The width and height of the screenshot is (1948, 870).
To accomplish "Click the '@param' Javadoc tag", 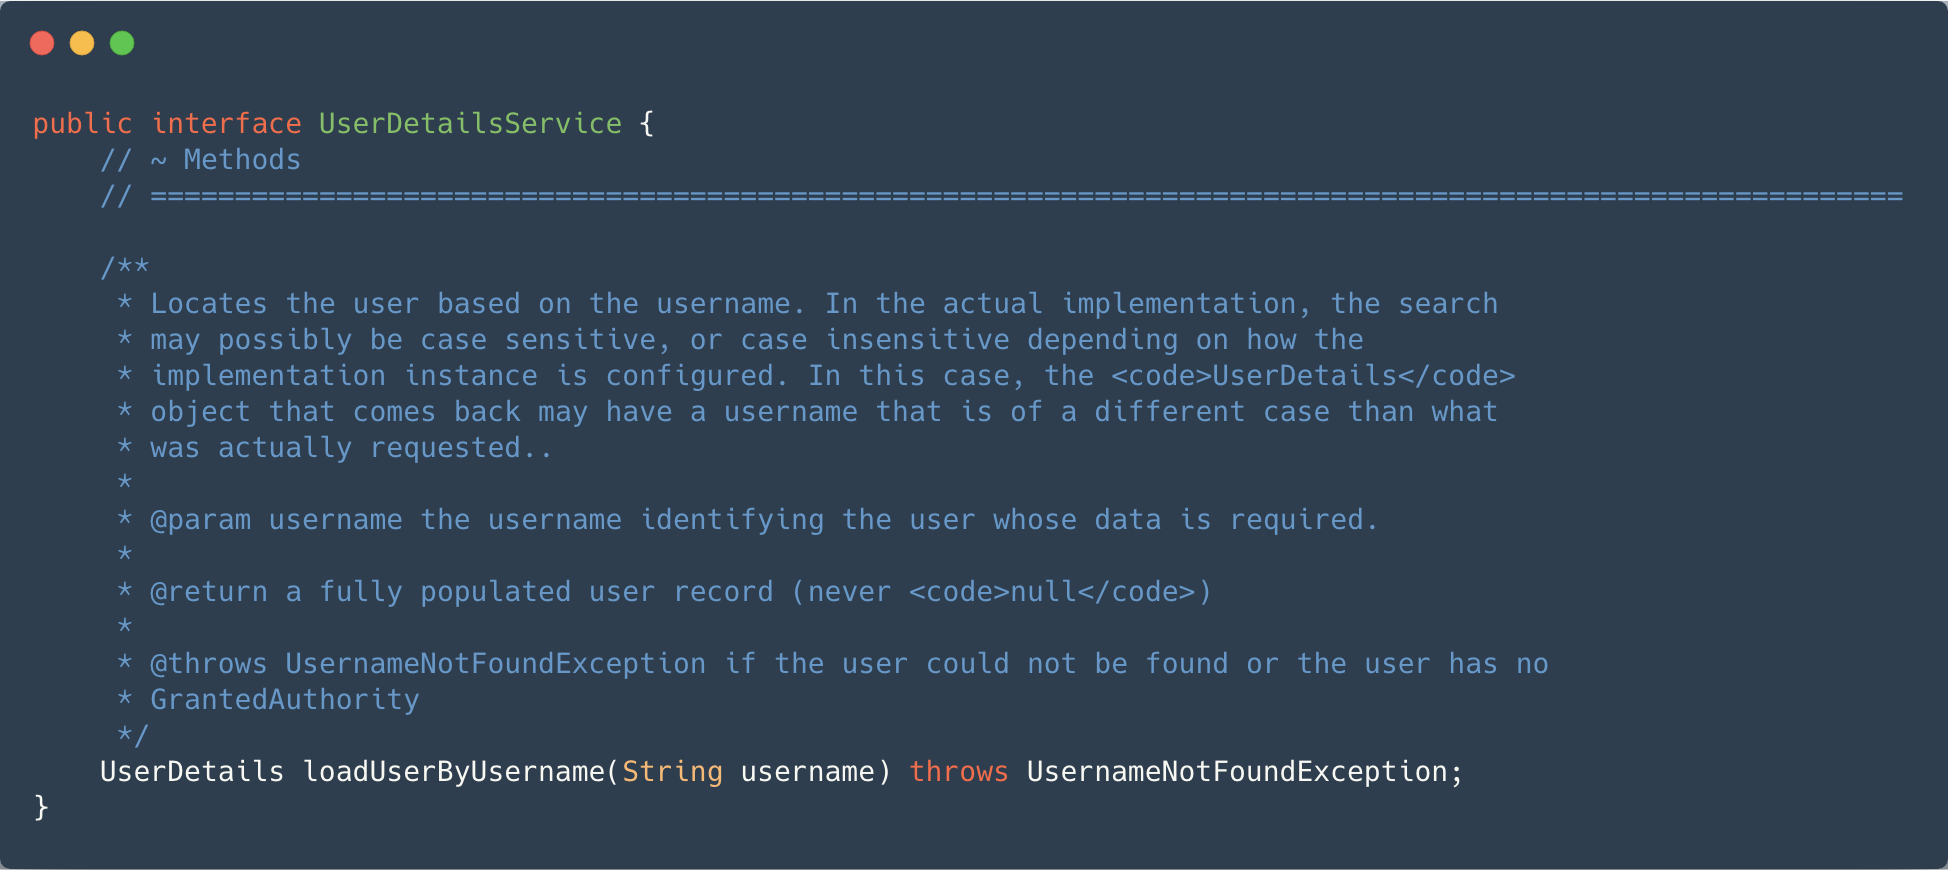I will 201,520.
